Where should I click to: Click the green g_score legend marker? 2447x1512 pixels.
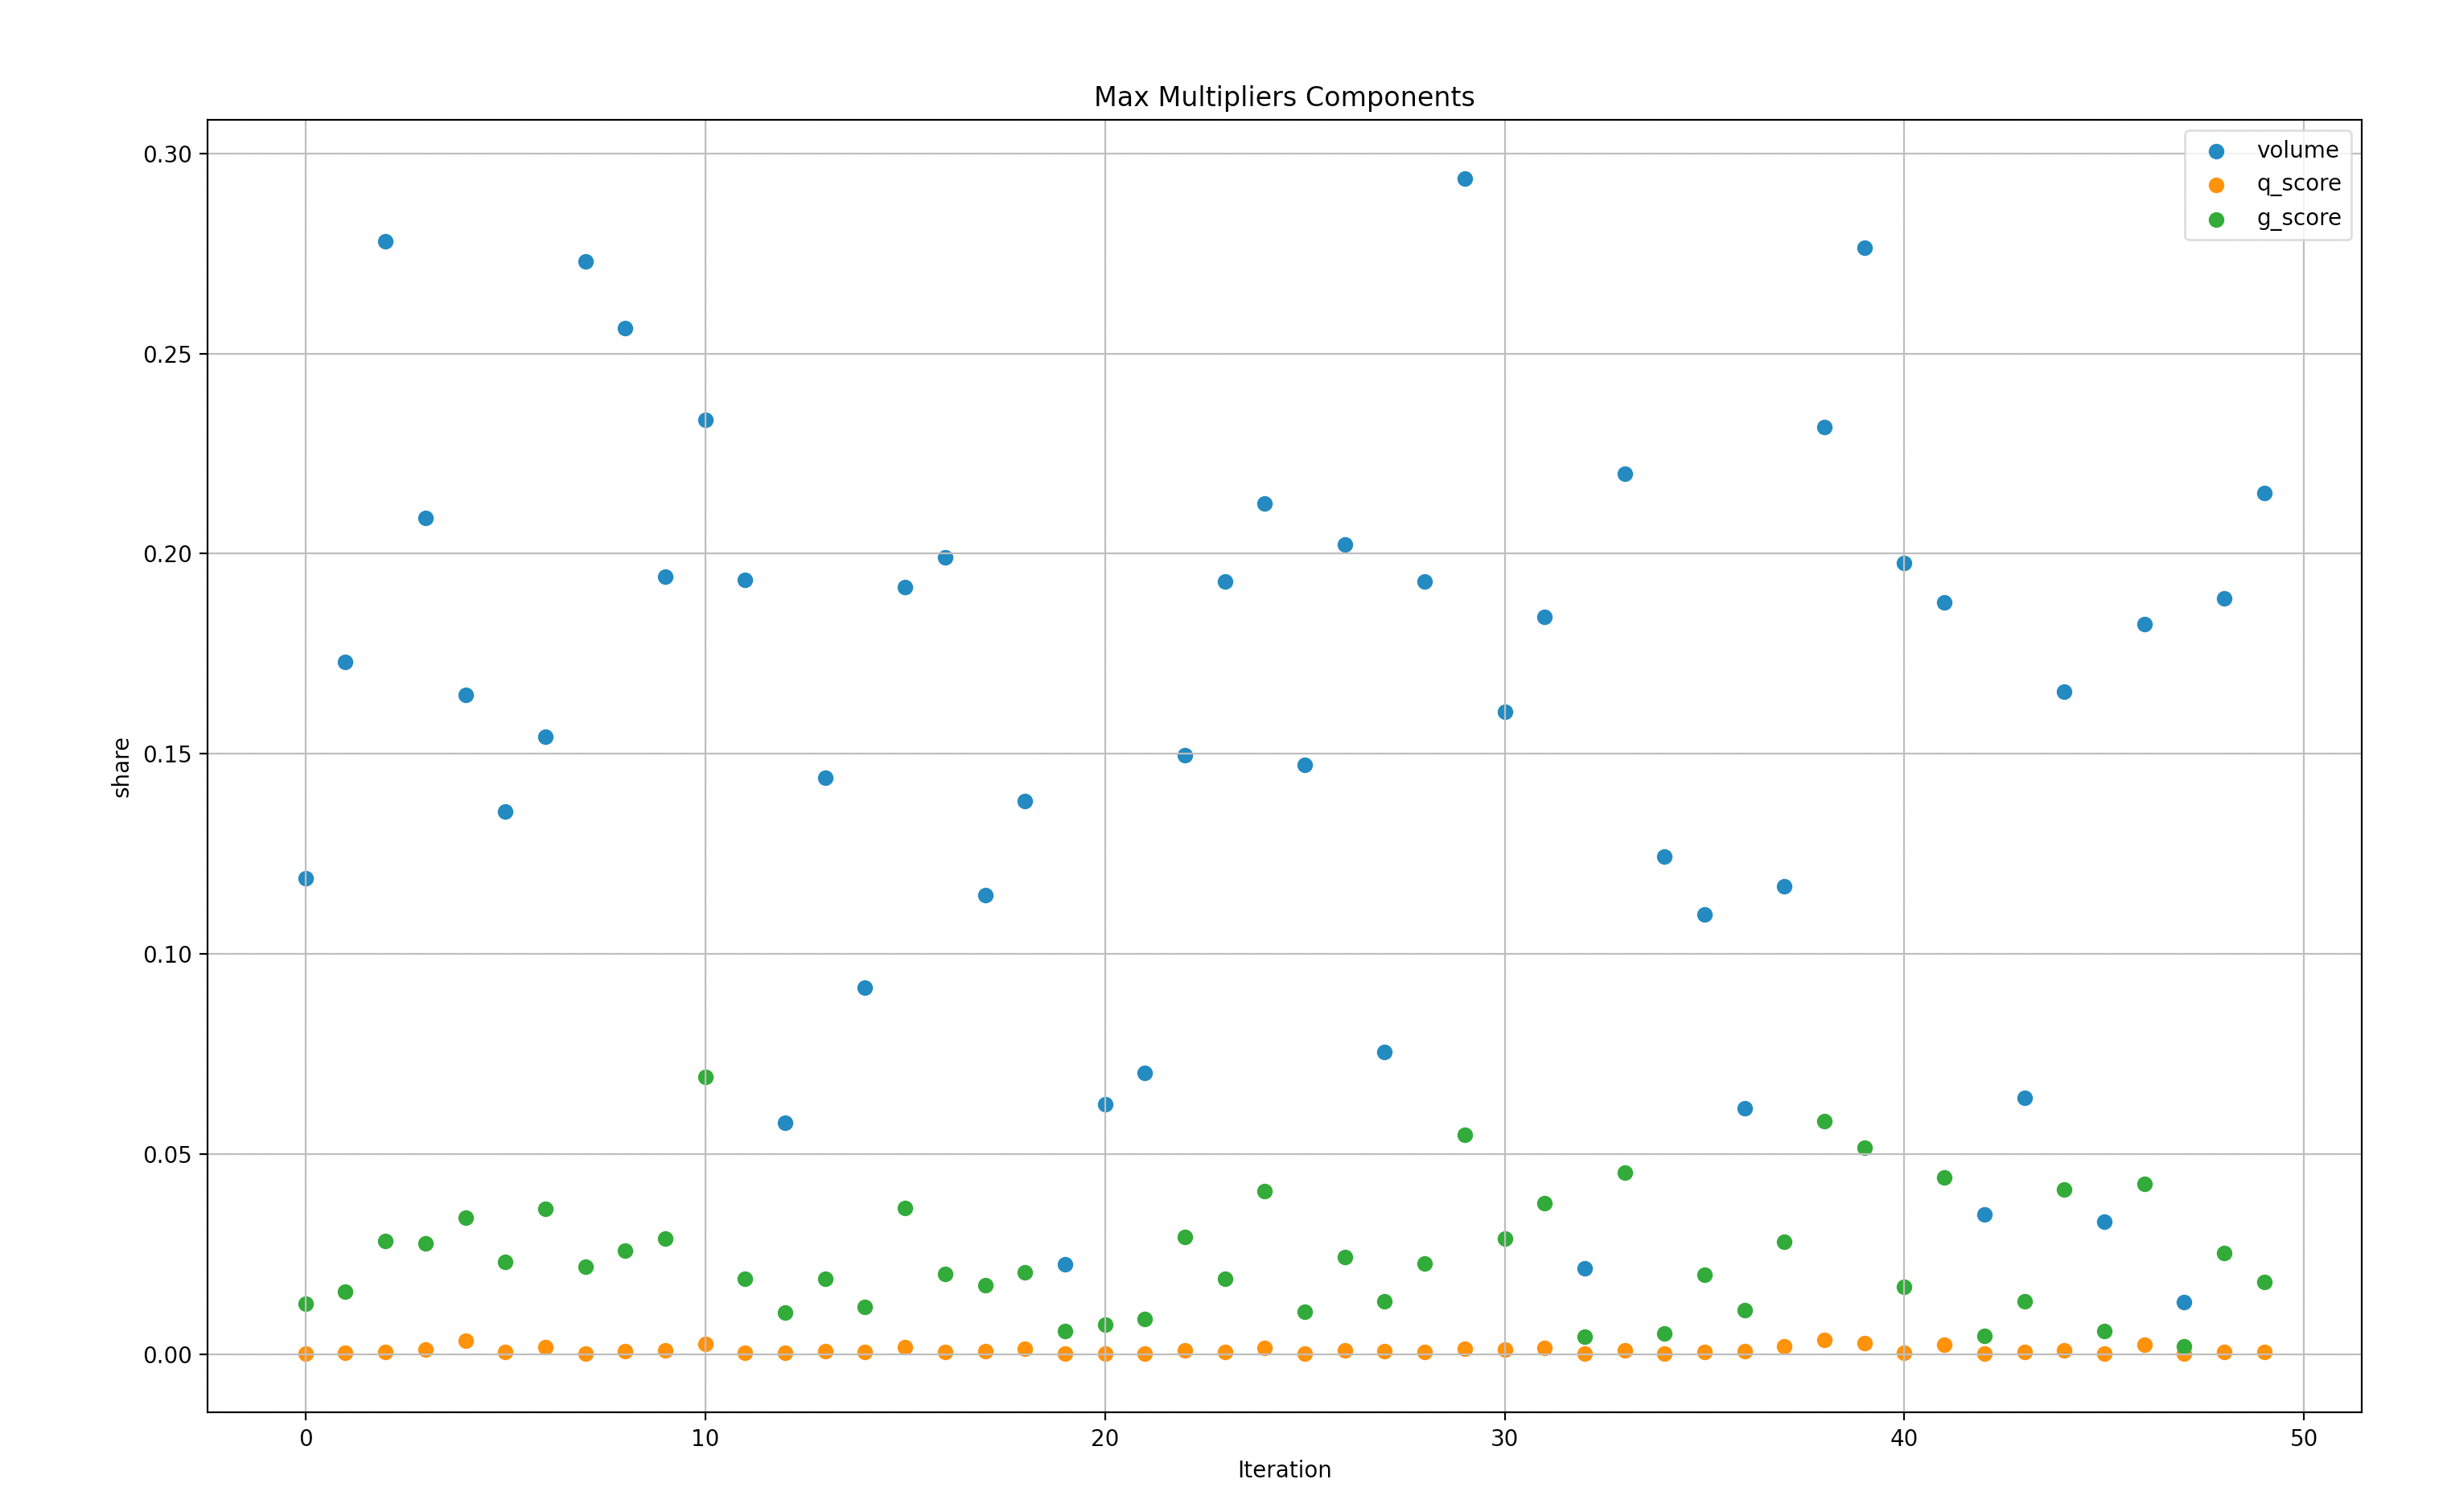point(2216,219)
